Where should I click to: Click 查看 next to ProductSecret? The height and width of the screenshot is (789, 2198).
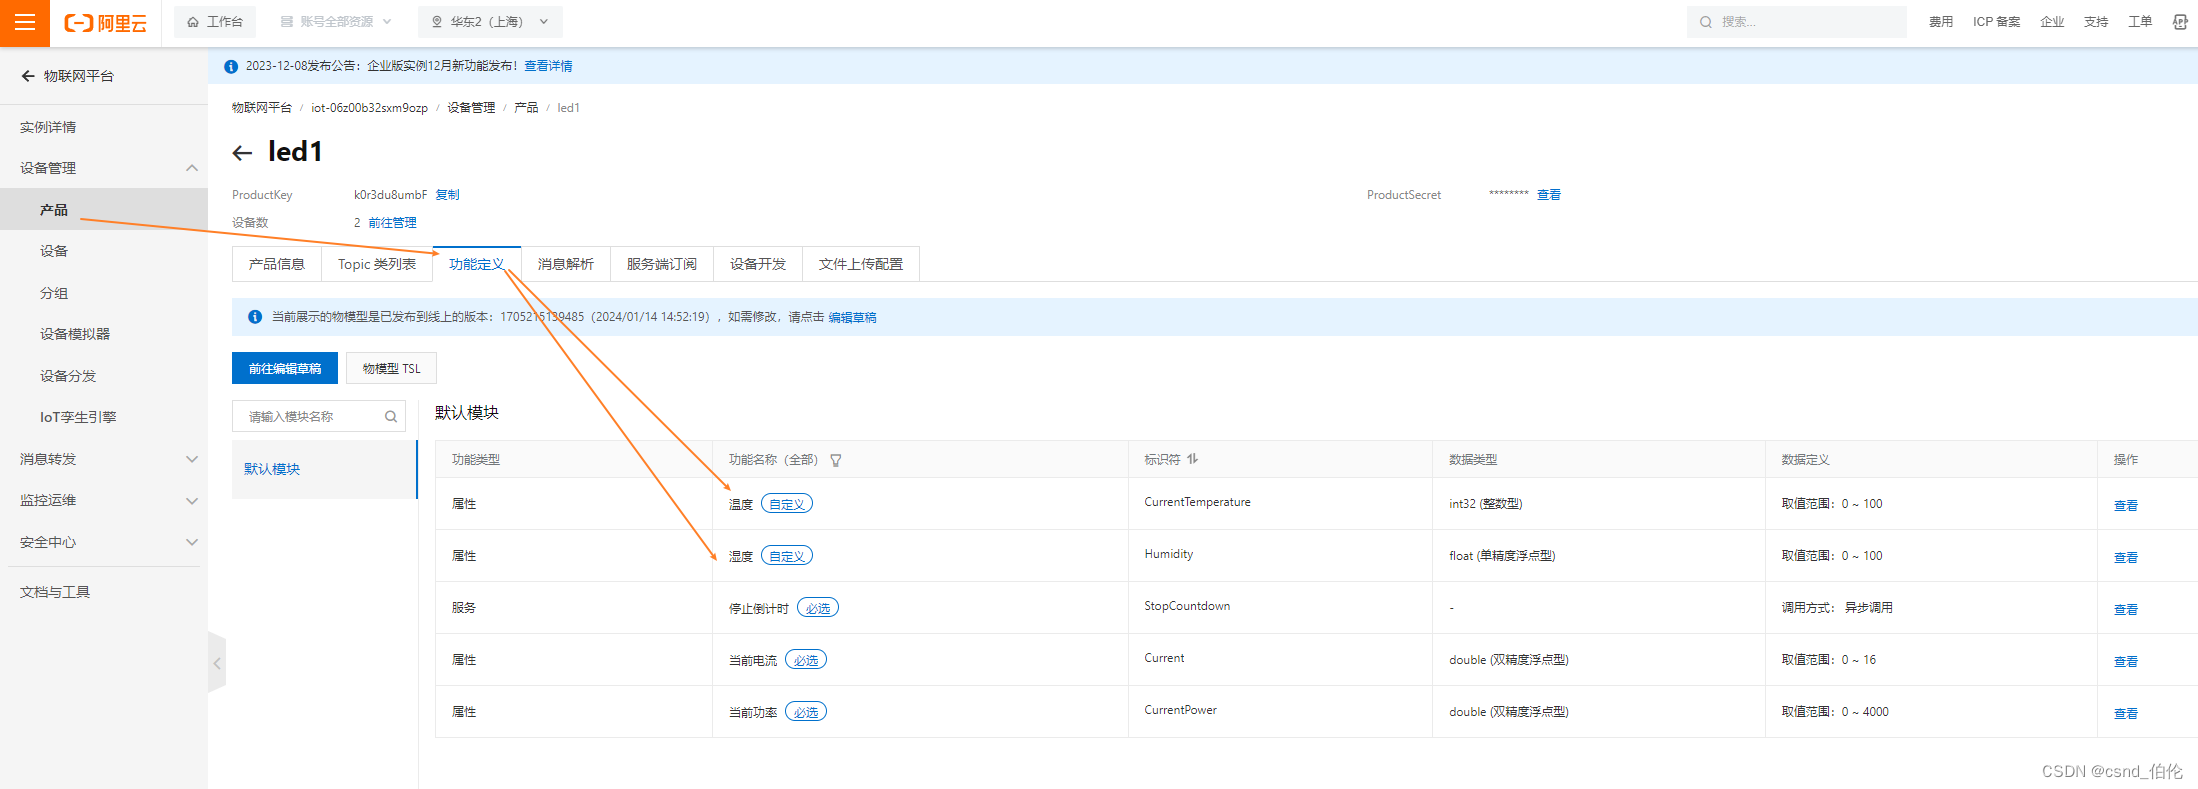[1549, 195]
